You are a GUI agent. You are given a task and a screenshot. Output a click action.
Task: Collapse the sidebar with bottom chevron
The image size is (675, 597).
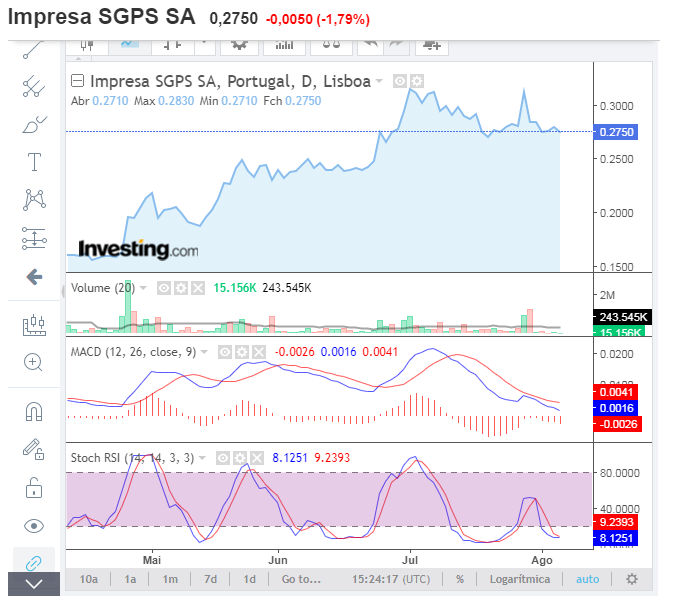(x=34, y=584)
